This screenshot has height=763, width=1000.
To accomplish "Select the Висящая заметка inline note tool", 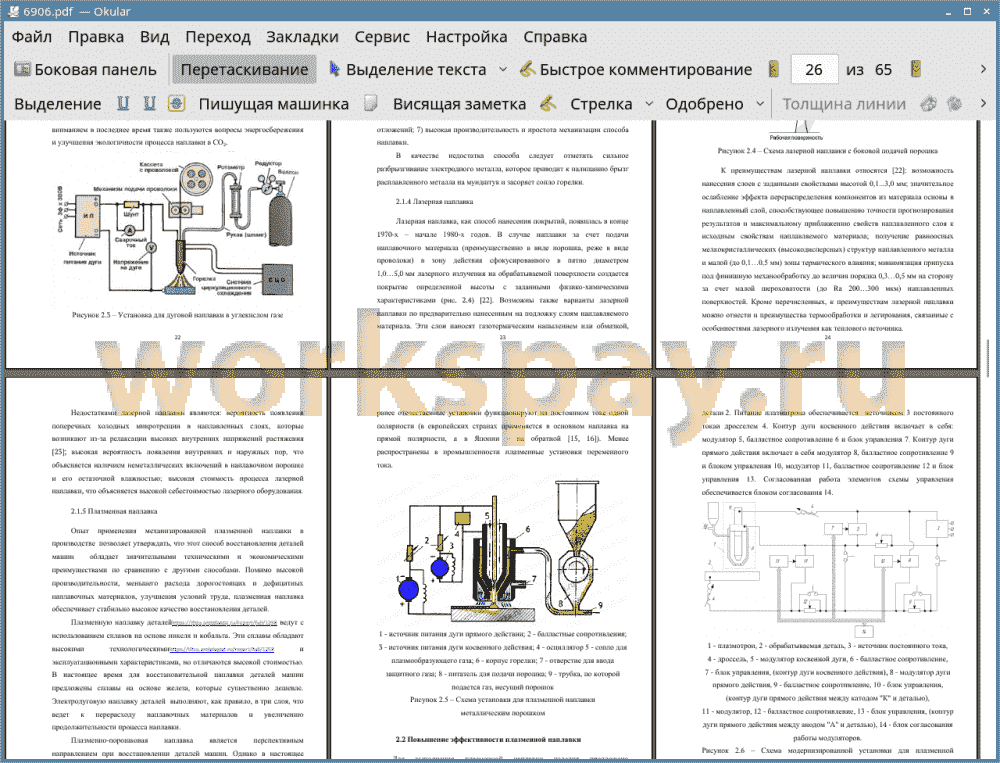I will click(459, 104).
